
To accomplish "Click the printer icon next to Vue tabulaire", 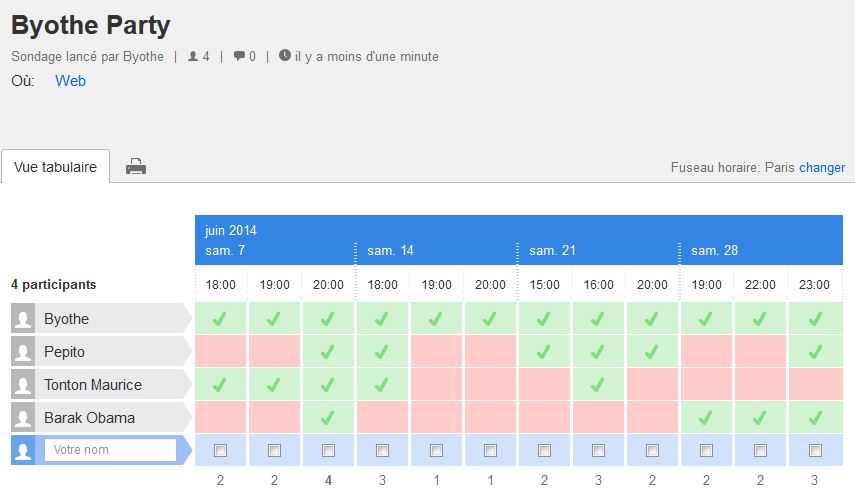I will click(136, 167).
